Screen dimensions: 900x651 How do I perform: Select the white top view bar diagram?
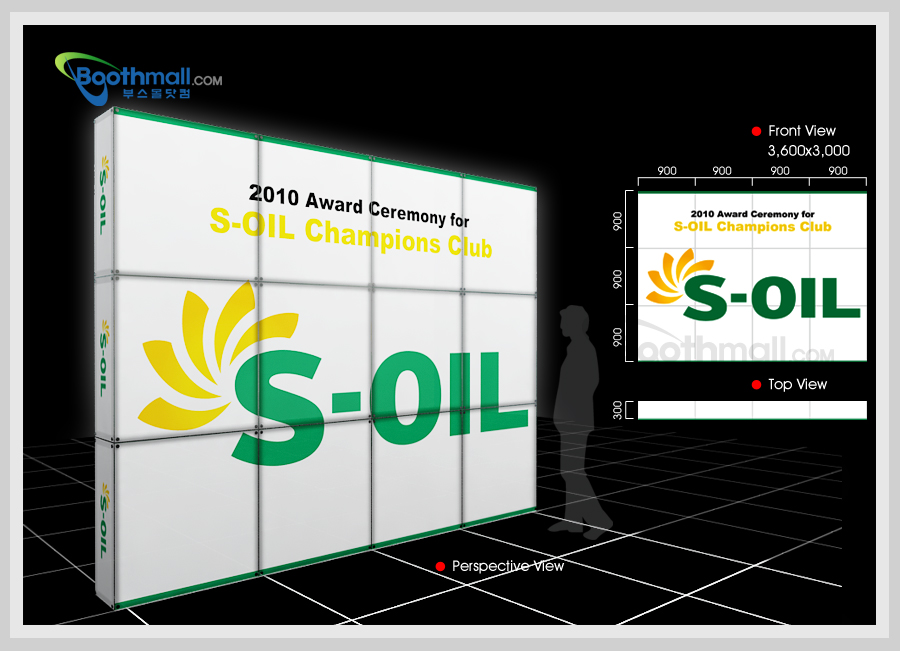pos(752,410)
